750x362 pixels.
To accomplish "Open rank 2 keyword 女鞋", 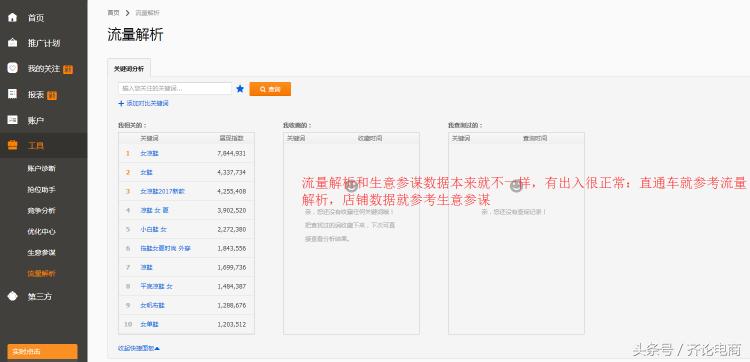I will pos(146,172).
